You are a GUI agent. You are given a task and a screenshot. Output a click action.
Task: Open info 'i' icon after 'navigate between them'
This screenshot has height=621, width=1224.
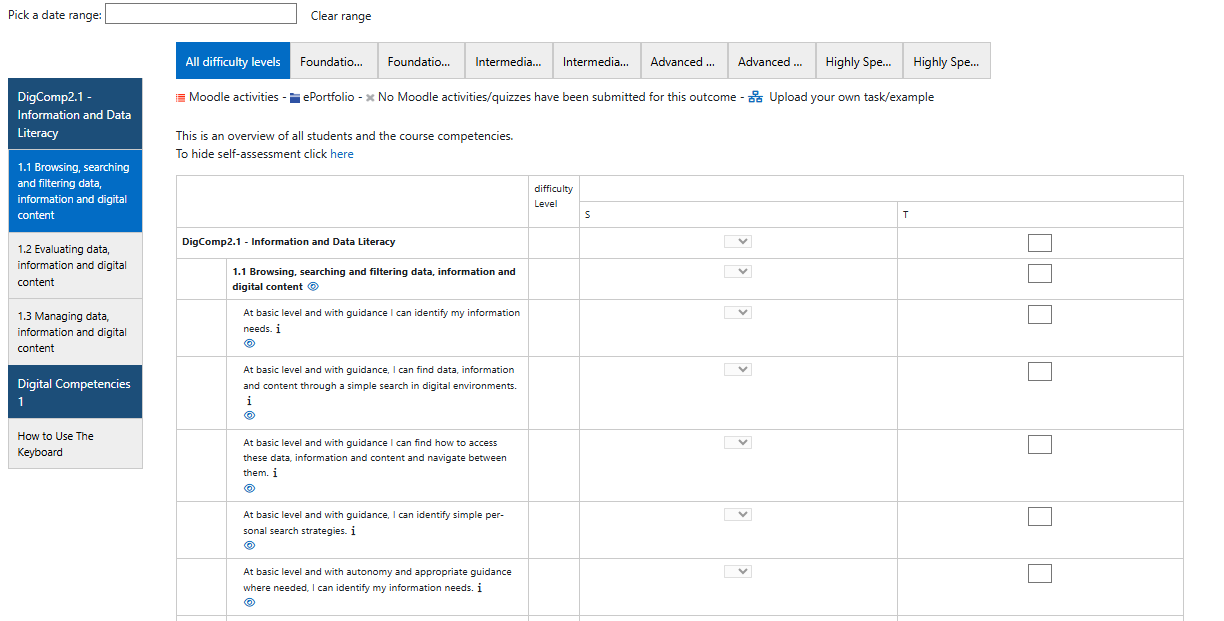tap(275, 473)
